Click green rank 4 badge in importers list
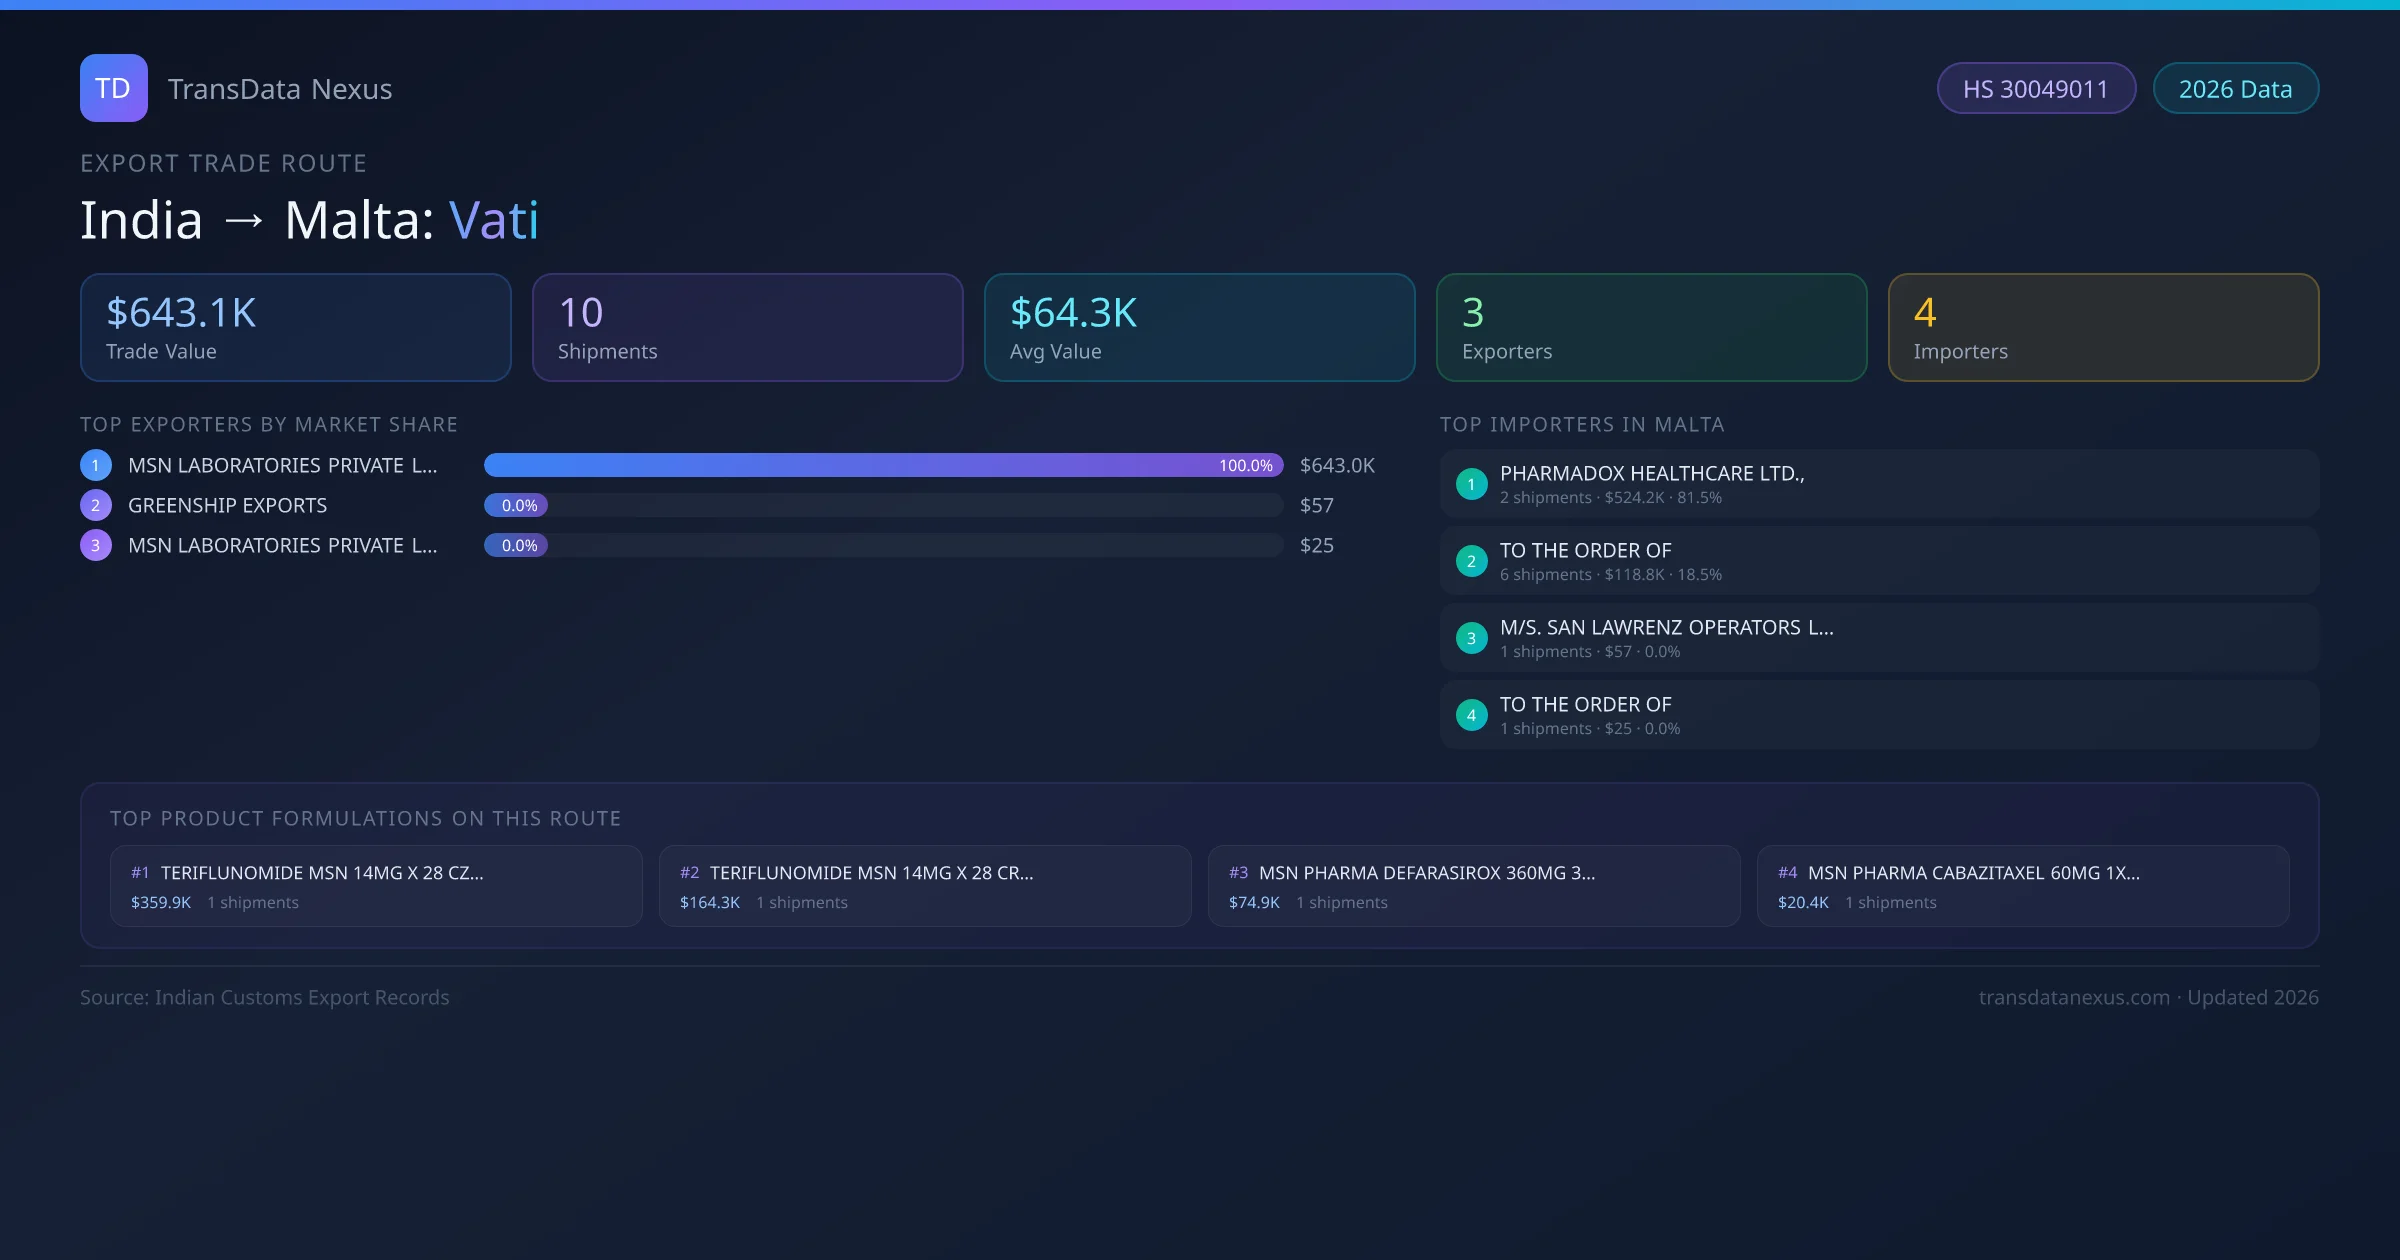 1471,715
